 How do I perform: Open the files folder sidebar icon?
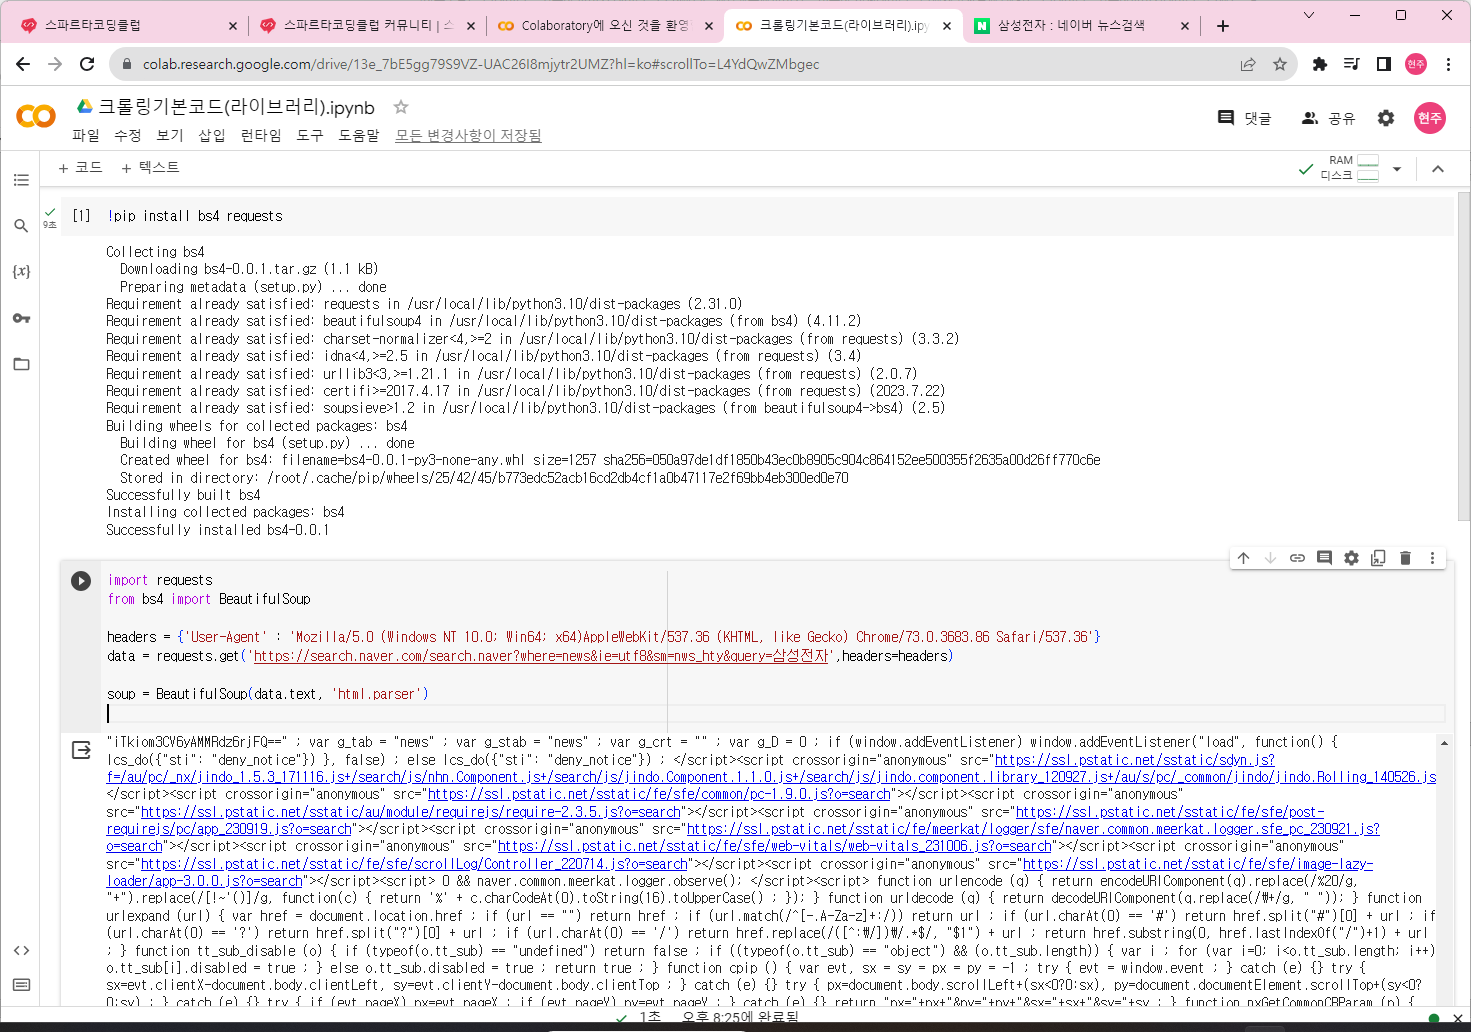(x=21, y=364)
